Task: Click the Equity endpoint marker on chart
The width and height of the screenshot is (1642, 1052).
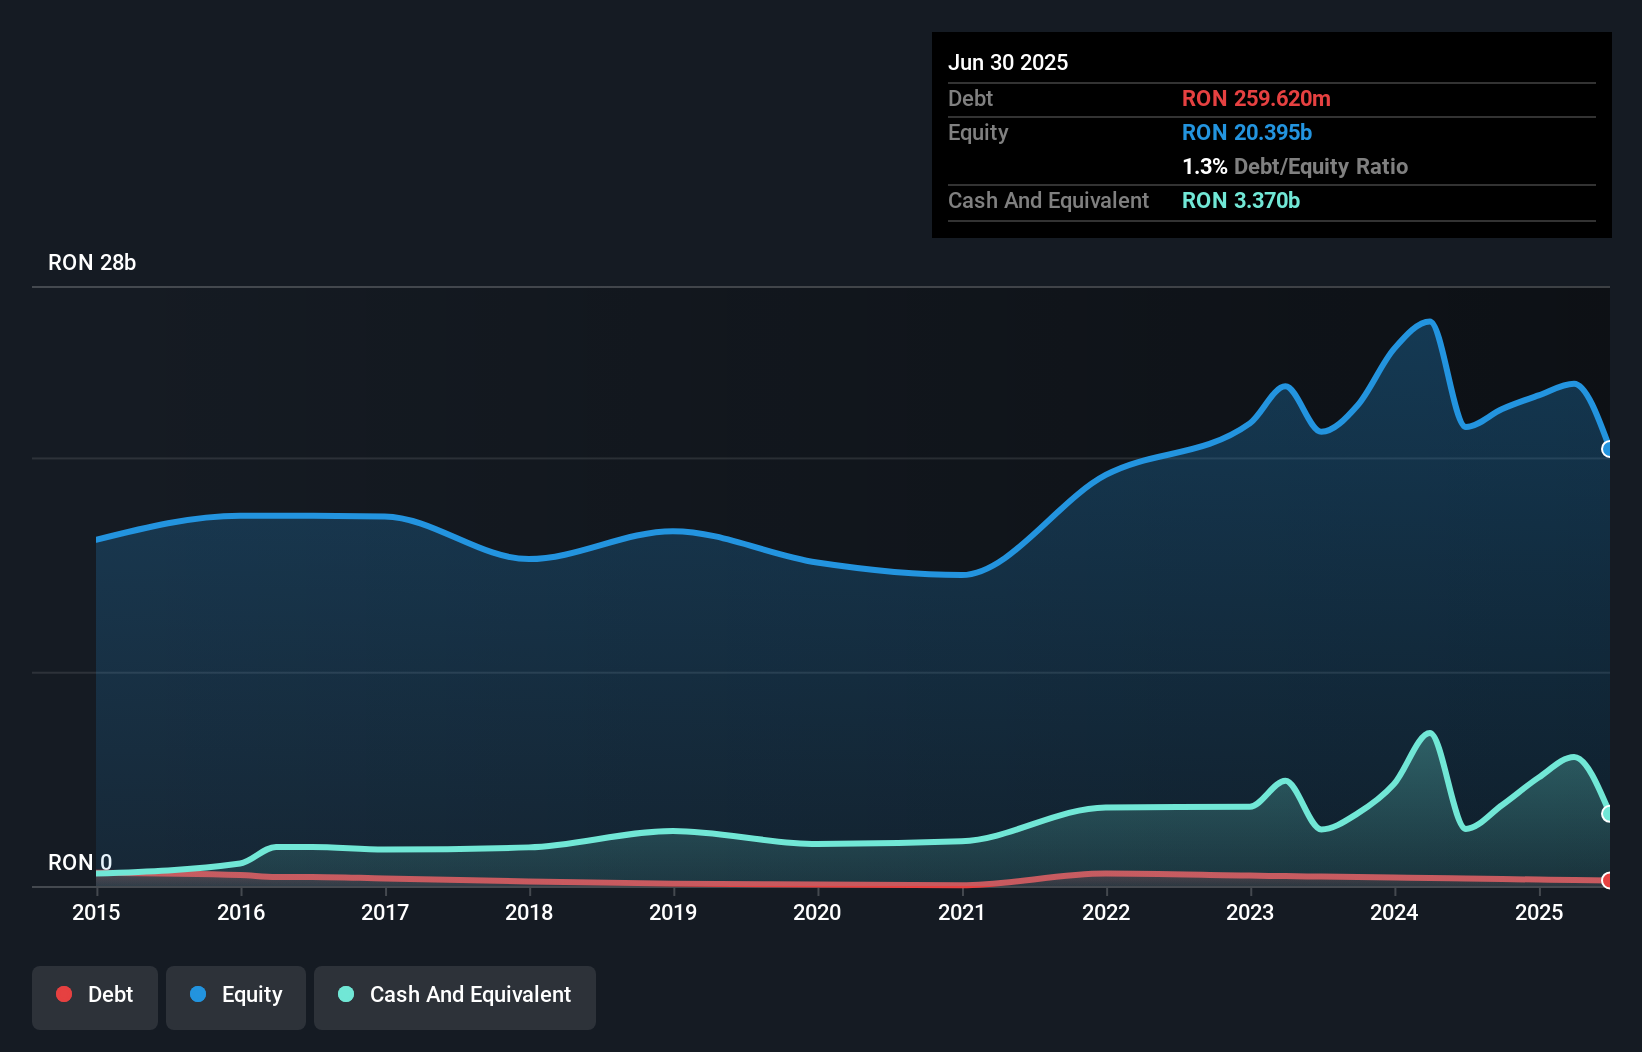Action: point(1608,449)
